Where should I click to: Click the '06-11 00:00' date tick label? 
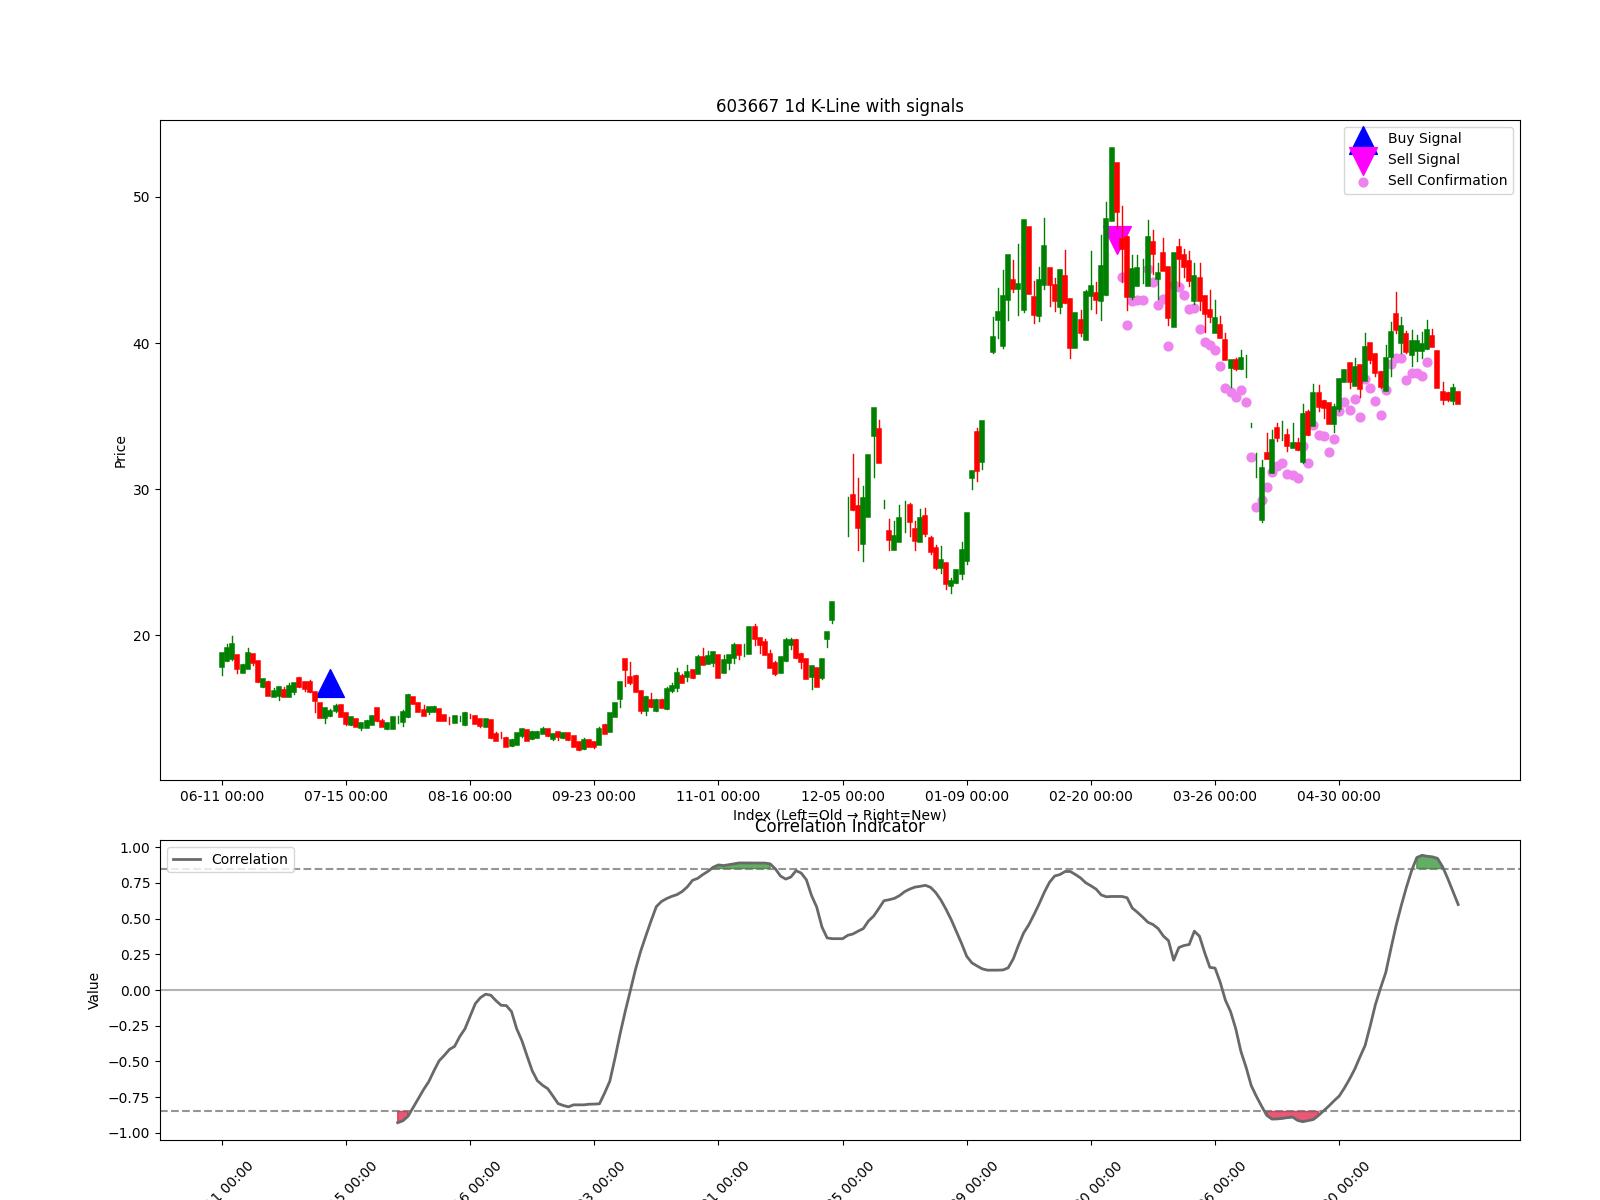pyautogui.click(x=222, y=796)
